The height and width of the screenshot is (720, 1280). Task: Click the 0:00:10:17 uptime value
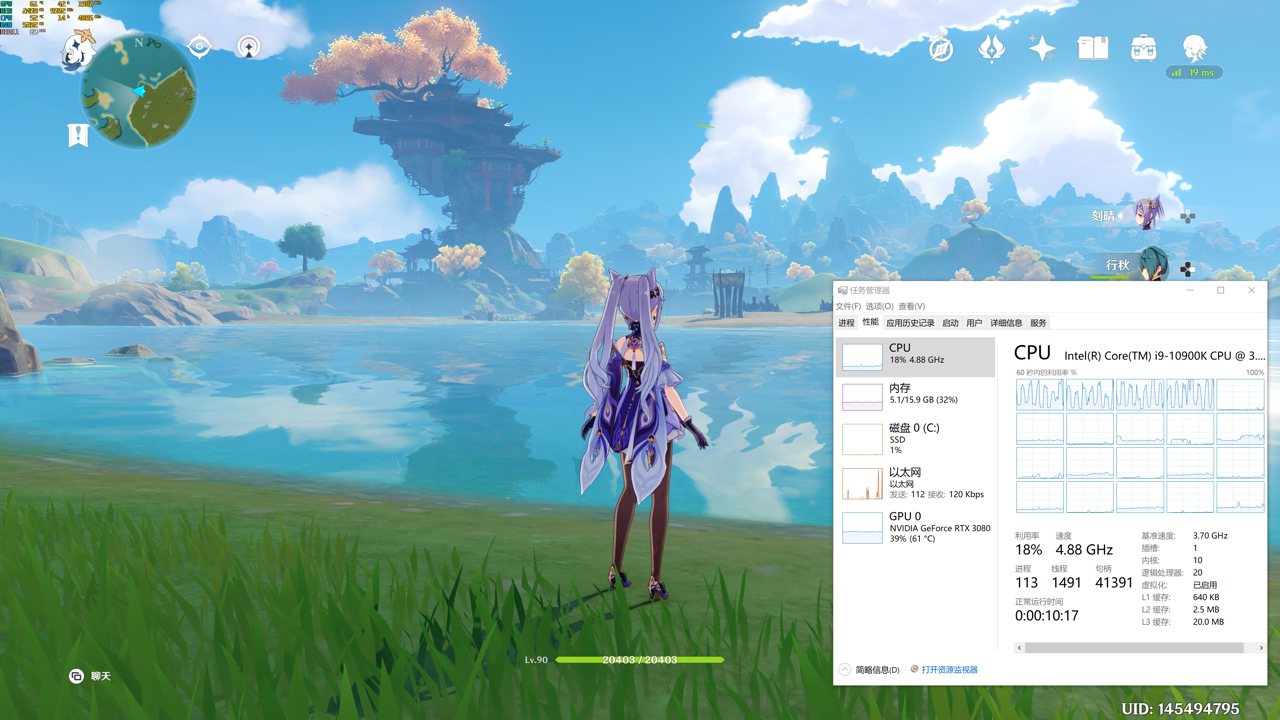pyautogui.click(x=1047, y=616)
